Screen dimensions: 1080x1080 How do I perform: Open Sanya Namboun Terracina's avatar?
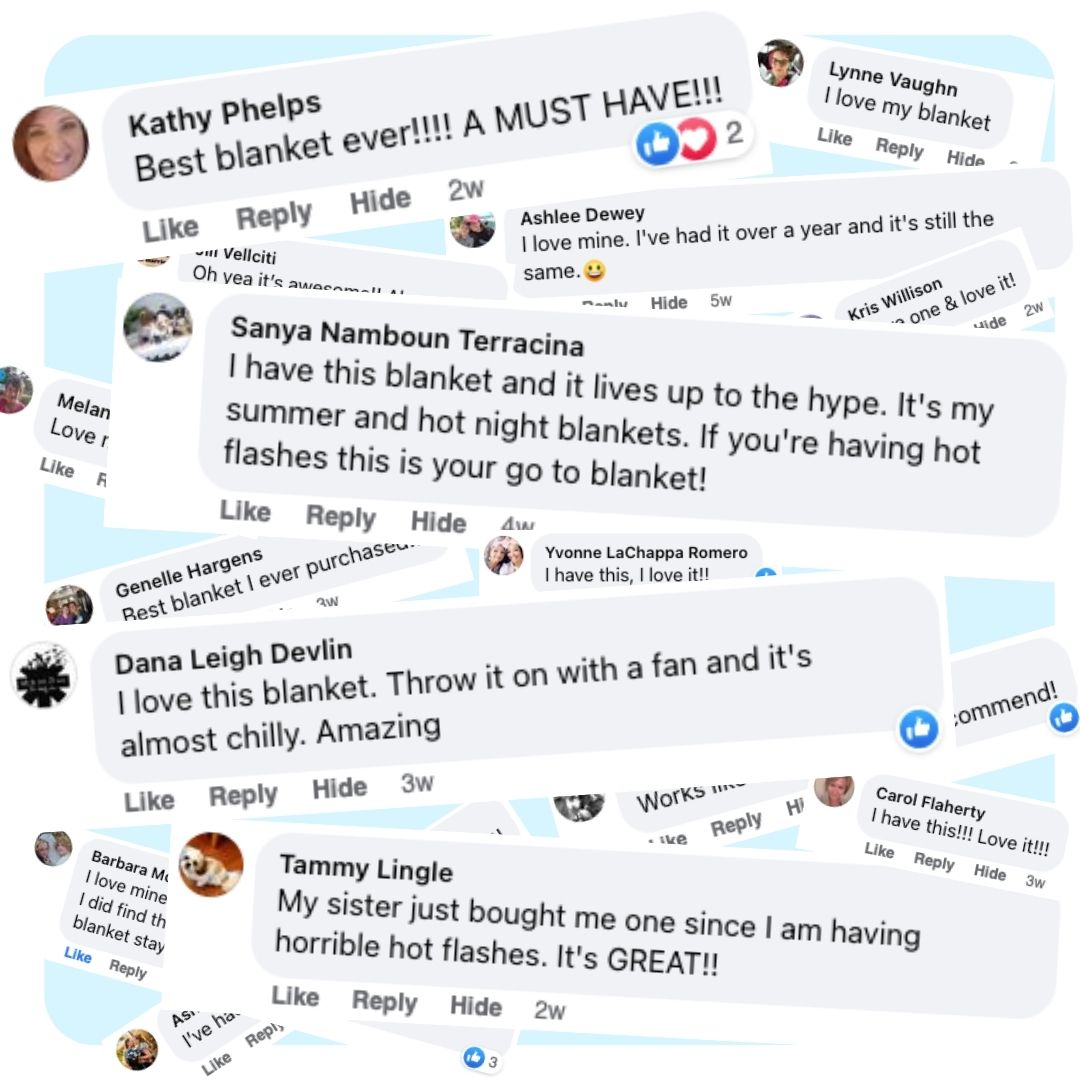[158, 327]
